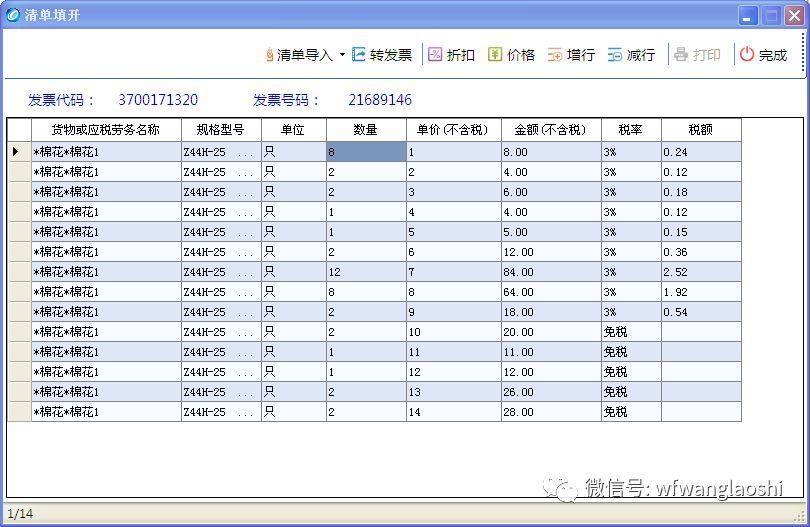Click the invoice code 3700171320
This screenshot has height=527, width=810.
point(158,99)
